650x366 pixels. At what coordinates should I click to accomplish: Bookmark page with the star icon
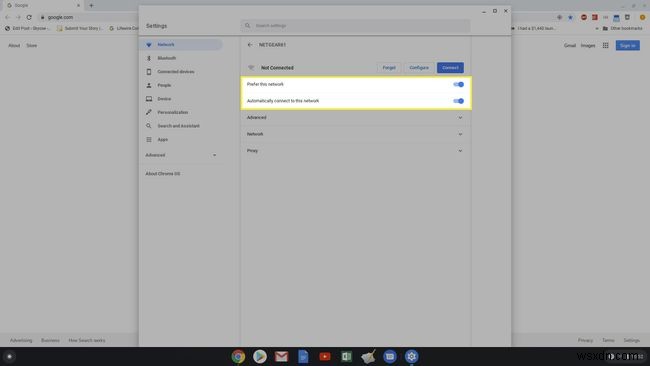[x=570, y=17]
